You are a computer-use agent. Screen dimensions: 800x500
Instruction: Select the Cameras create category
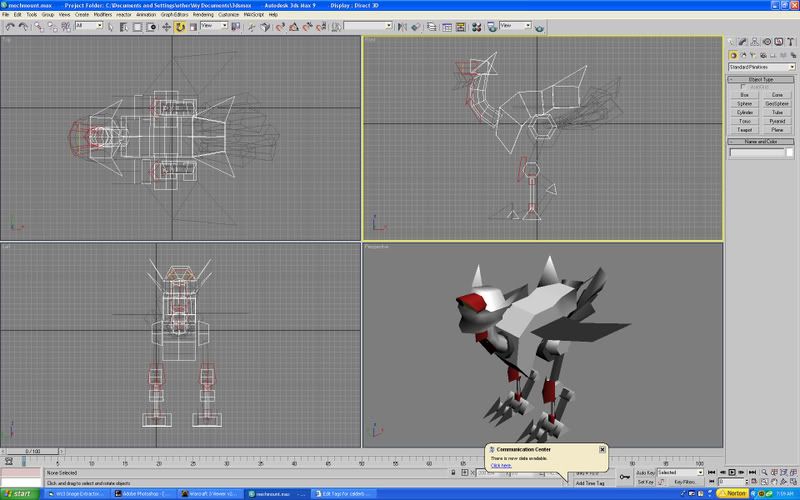[x=763, y=55]
